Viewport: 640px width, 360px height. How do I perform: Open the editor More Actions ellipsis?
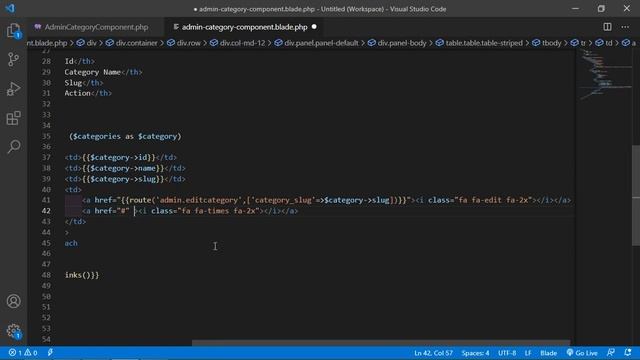click(x=625, y=27)
